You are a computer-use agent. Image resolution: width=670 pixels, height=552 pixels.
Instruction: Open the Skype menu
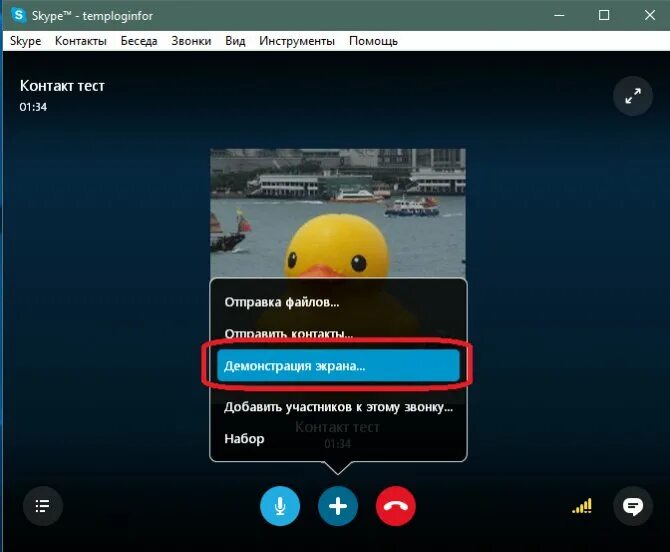click(x=26, y=41)
